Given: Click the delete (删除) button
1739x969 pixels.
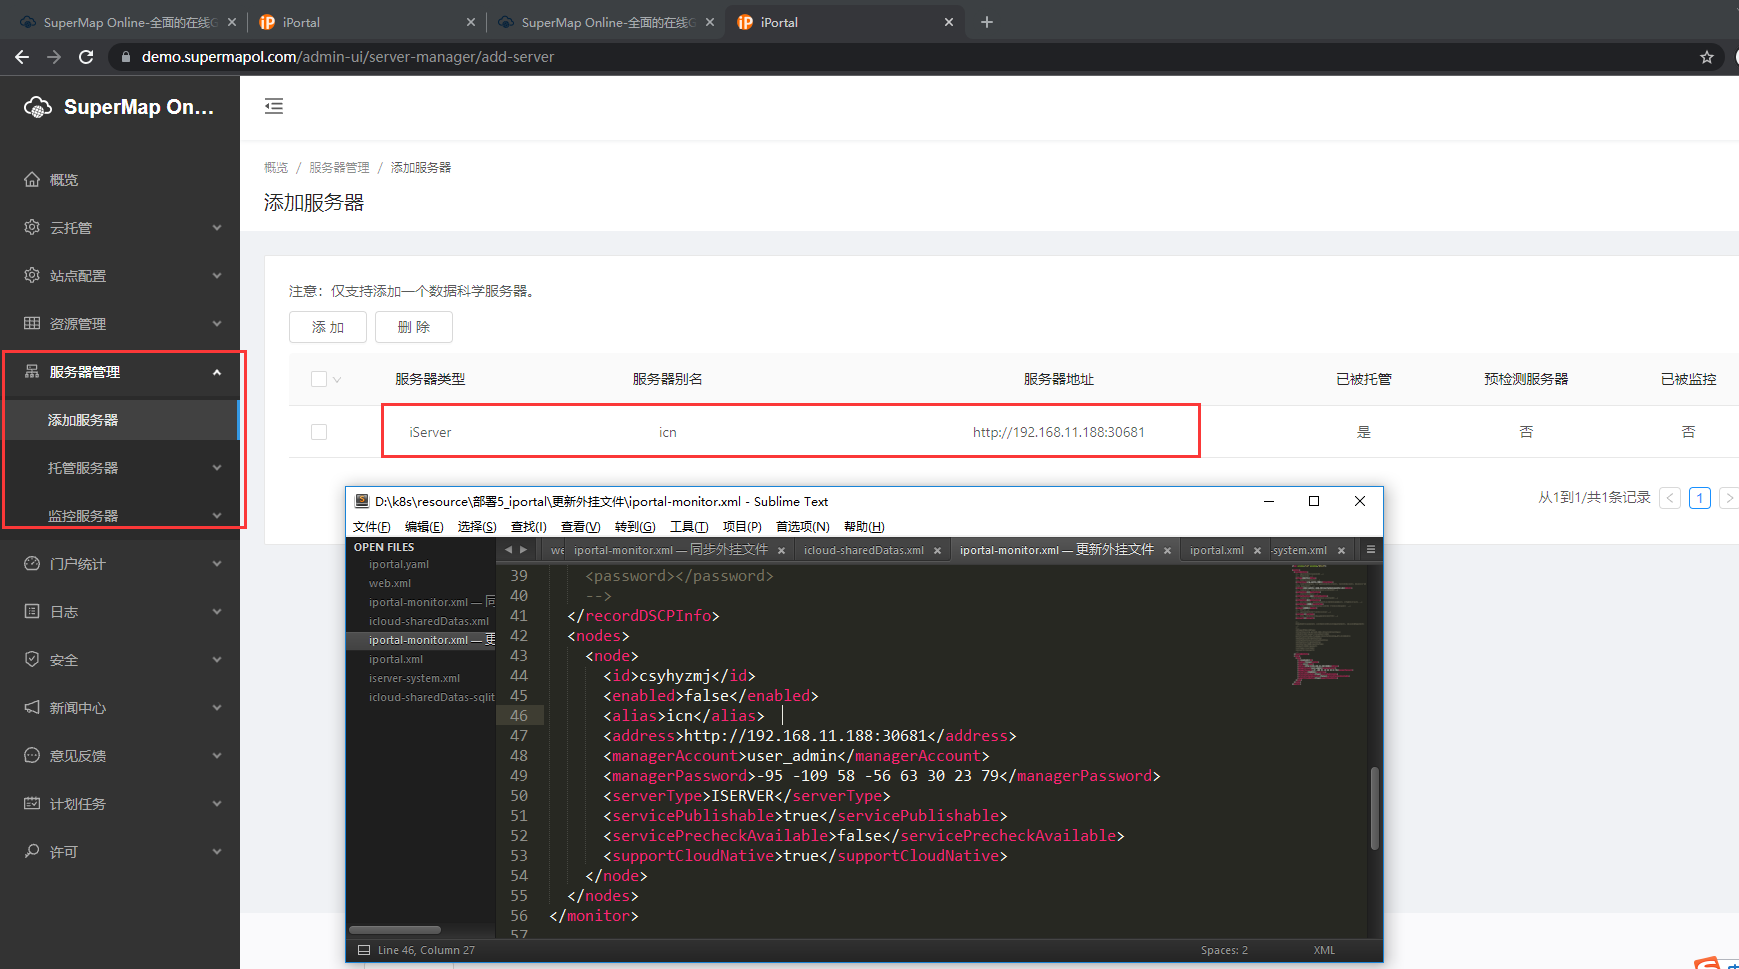Looking at the screenshot, I should coord(413,327).
